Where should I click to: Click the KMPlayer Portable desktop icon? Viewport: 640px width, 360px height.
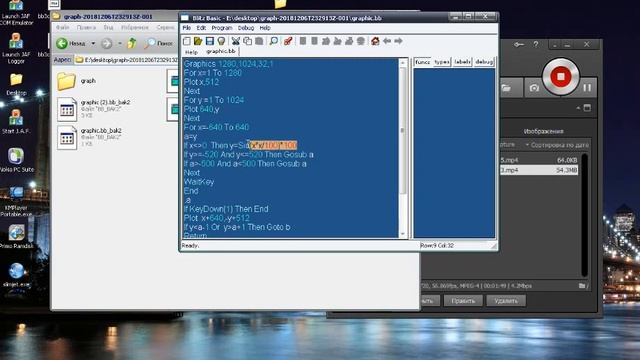(16, 201)
